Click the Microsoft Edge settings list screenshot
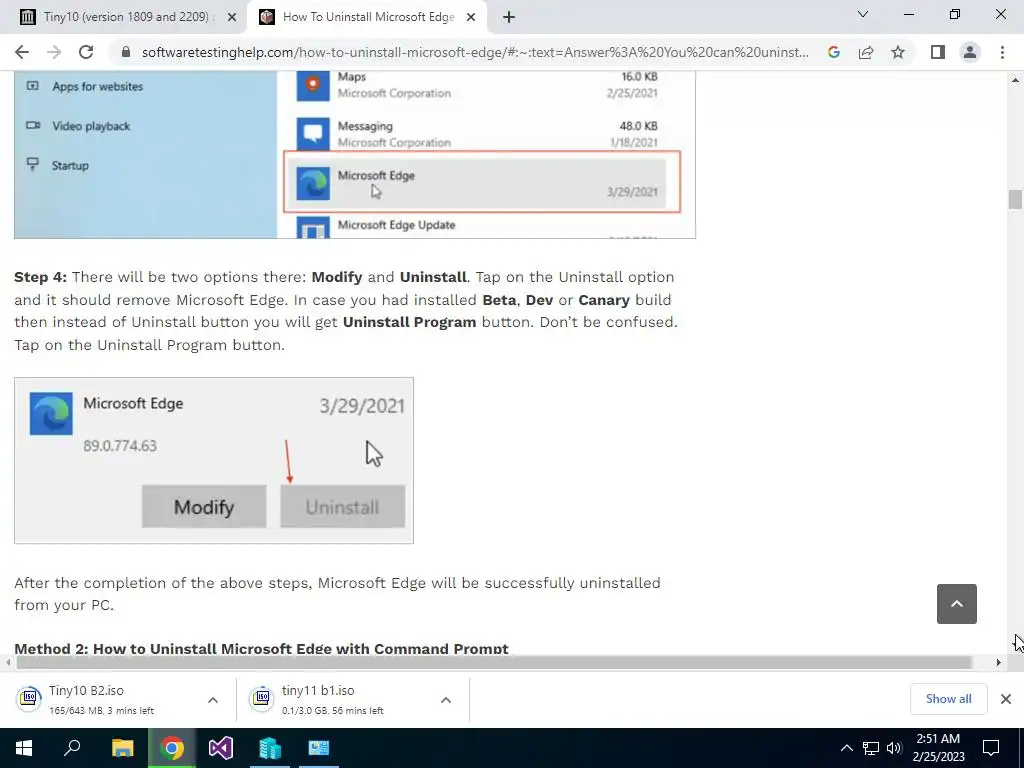Image resolution: width=1024 pixels, height=768 pixels. coord(355,155)
